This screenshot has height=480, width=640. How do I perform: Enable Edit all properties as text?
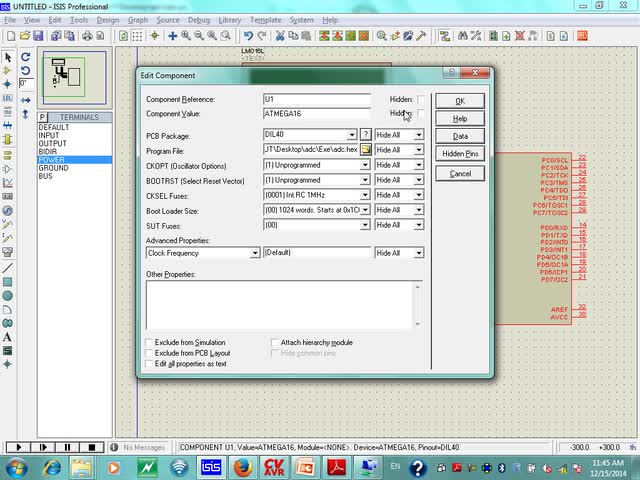pyautogui.click(x=149, y=364)
